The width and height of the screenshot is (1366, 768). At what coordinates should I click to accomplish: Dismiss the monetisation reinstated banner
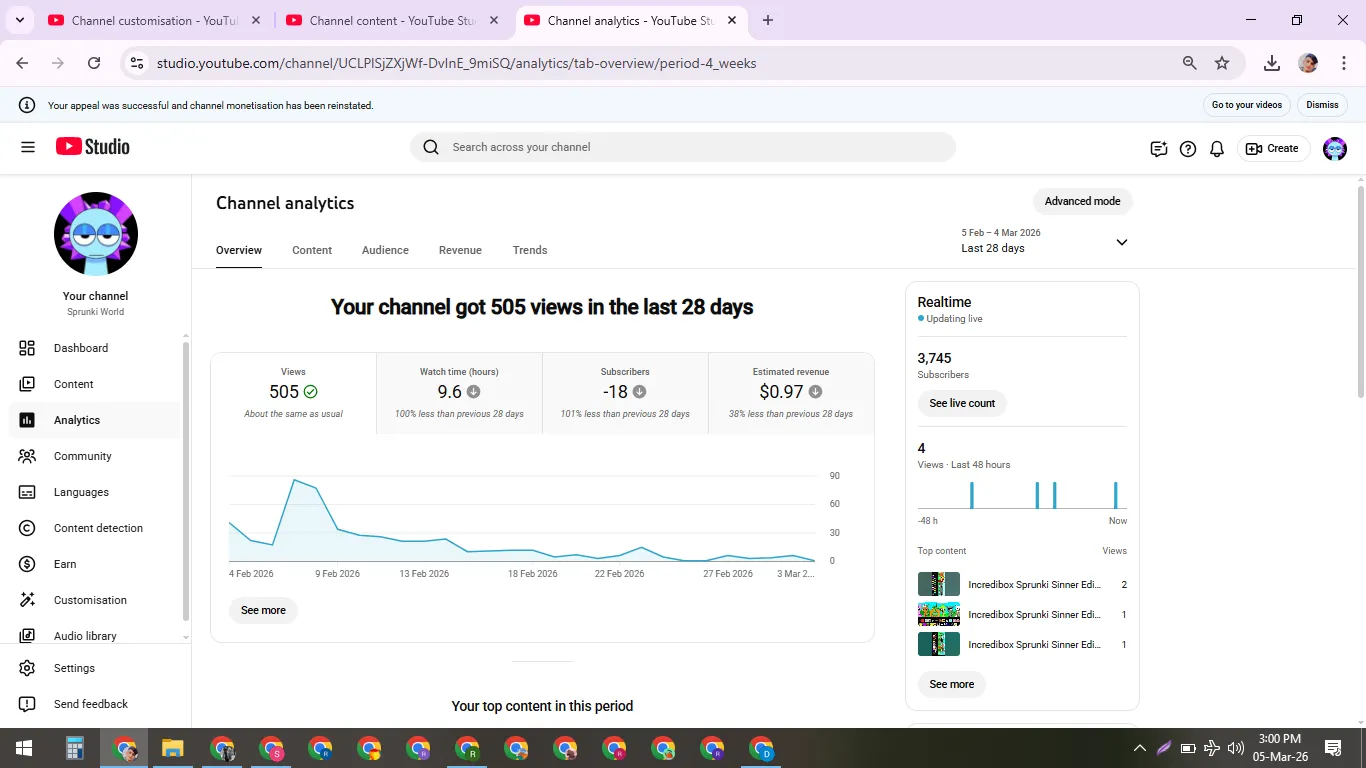[x=1322, y=105]
